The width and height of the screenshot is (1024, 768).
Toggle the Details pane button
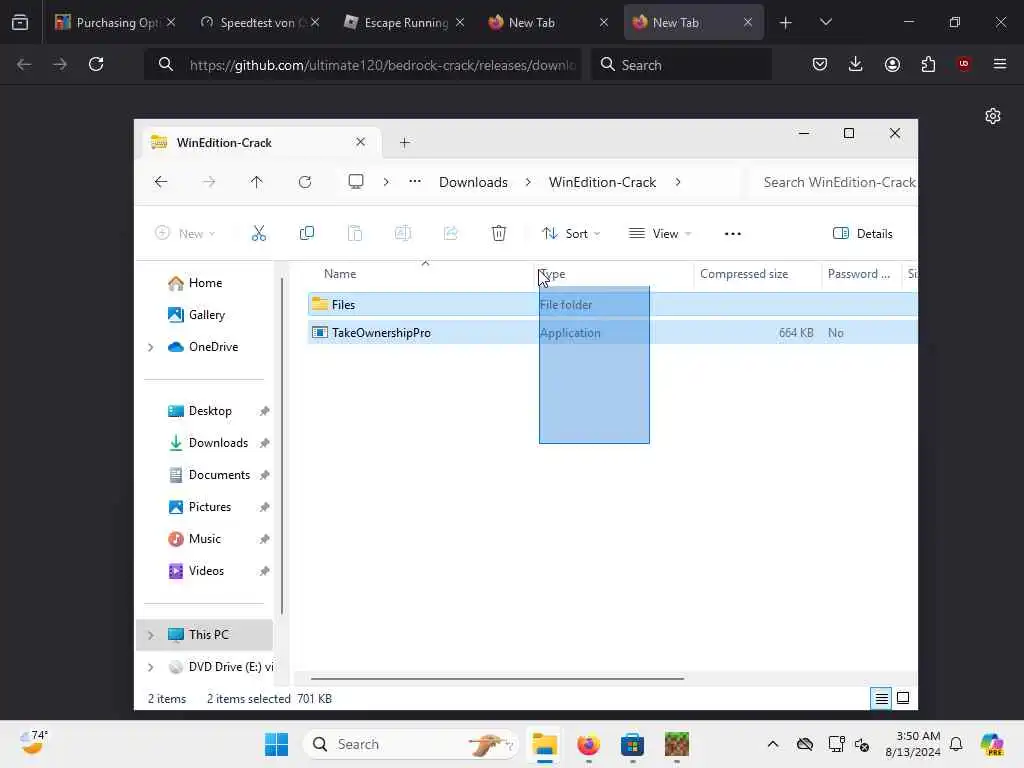[x=863, y=234]
